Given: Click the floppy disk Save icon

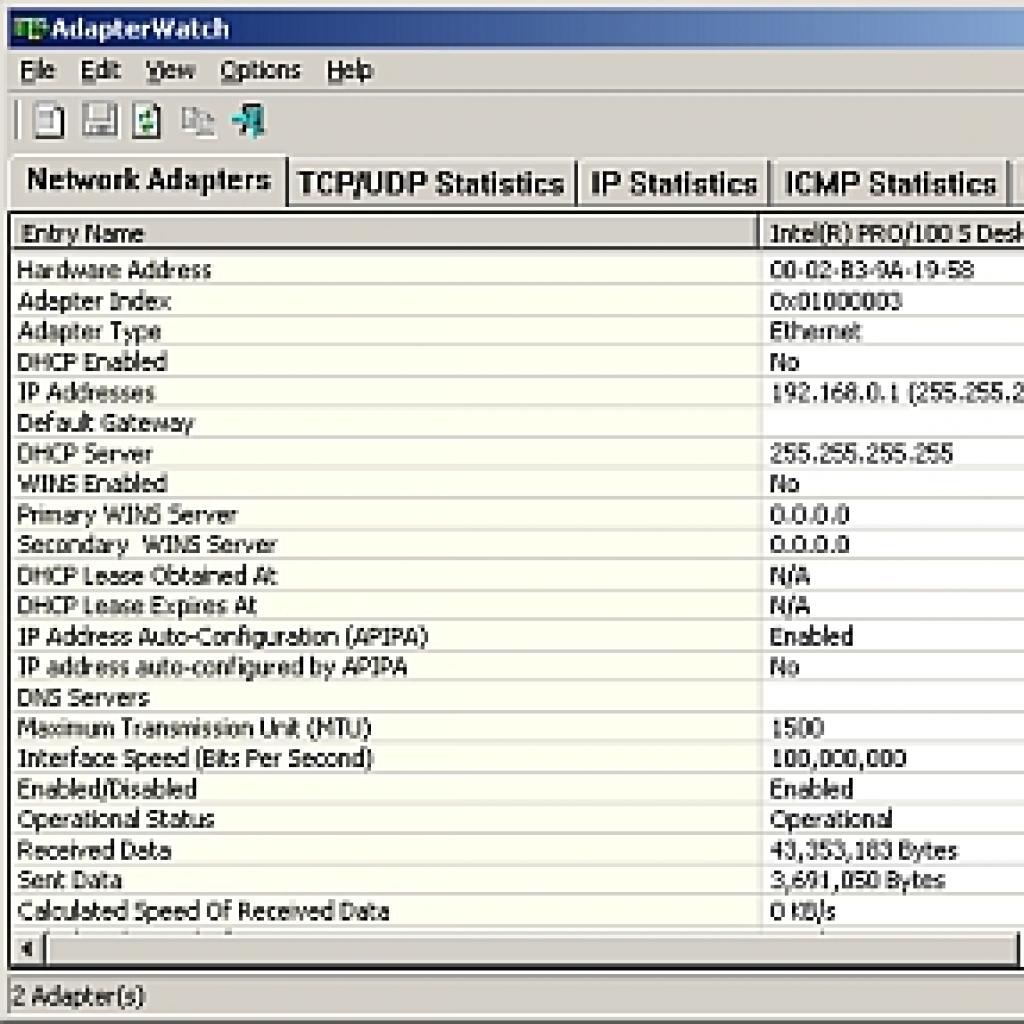Looking at the screenshot, I should coord(99,120).
